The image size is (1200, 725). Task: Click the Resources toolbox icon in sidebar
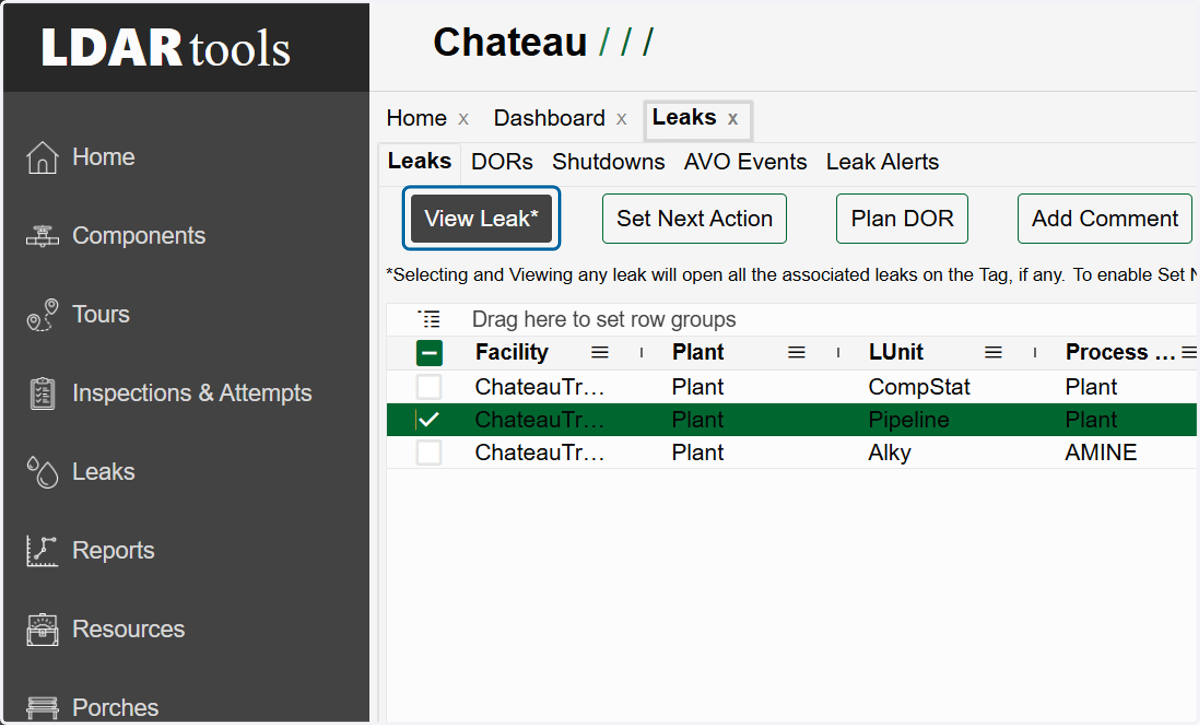click(42, 629)
